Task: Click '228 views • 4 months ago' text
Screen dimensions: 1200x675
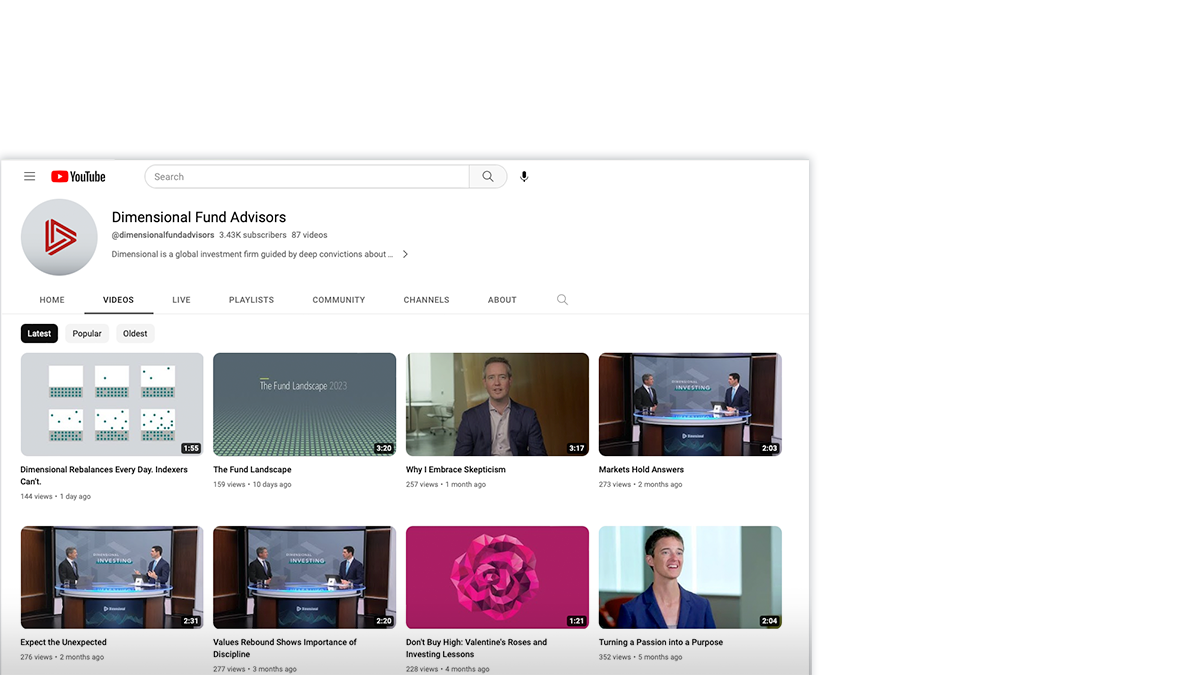Action: pyautogui.click(x=448, y=669)
